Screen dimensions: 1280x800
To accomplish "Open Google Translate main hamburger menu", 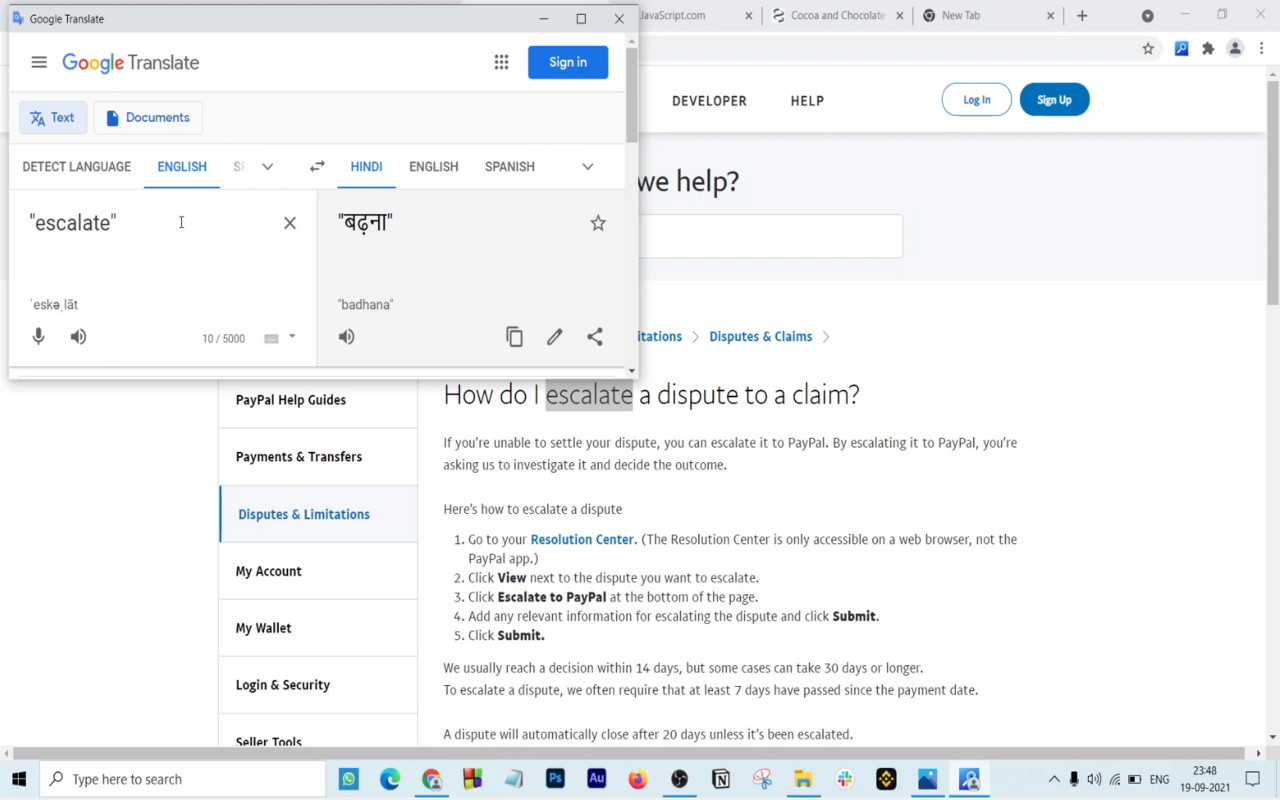I will tap(39, 62).
